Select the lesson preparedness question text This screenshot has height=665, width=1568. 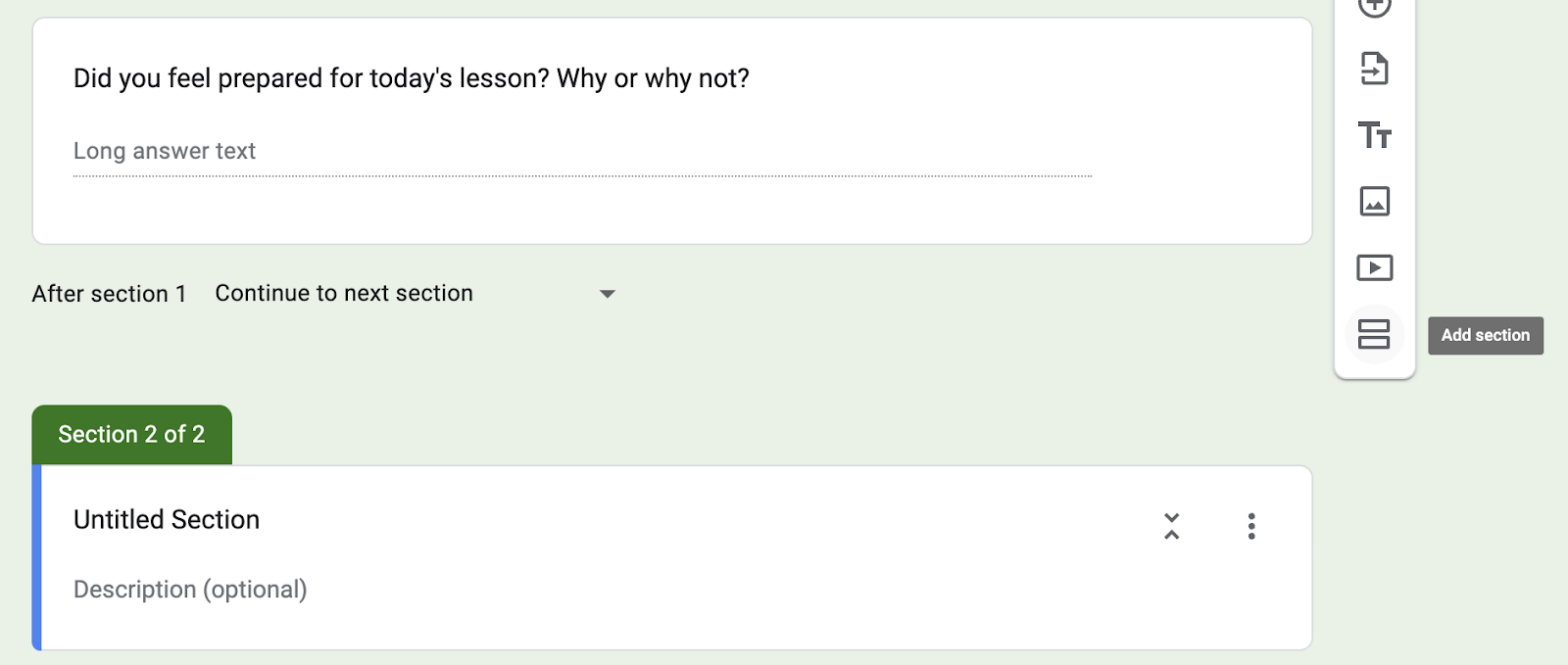(410, 77)
